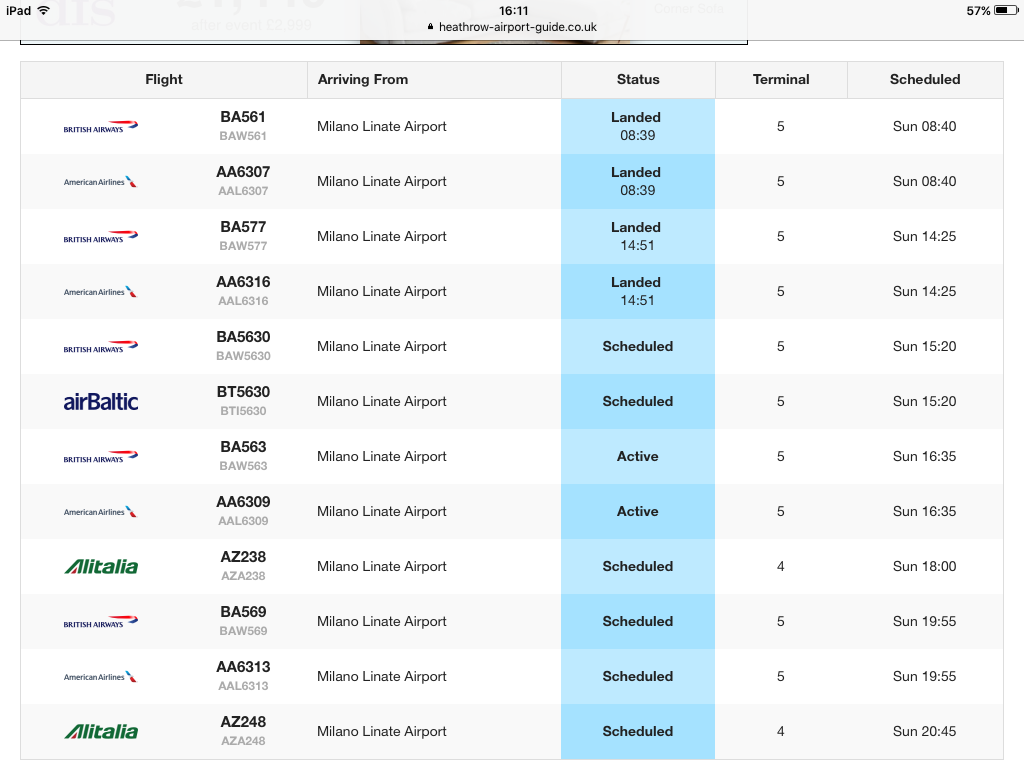
Task: Tap the Scheduled column header
Action: 925,80
